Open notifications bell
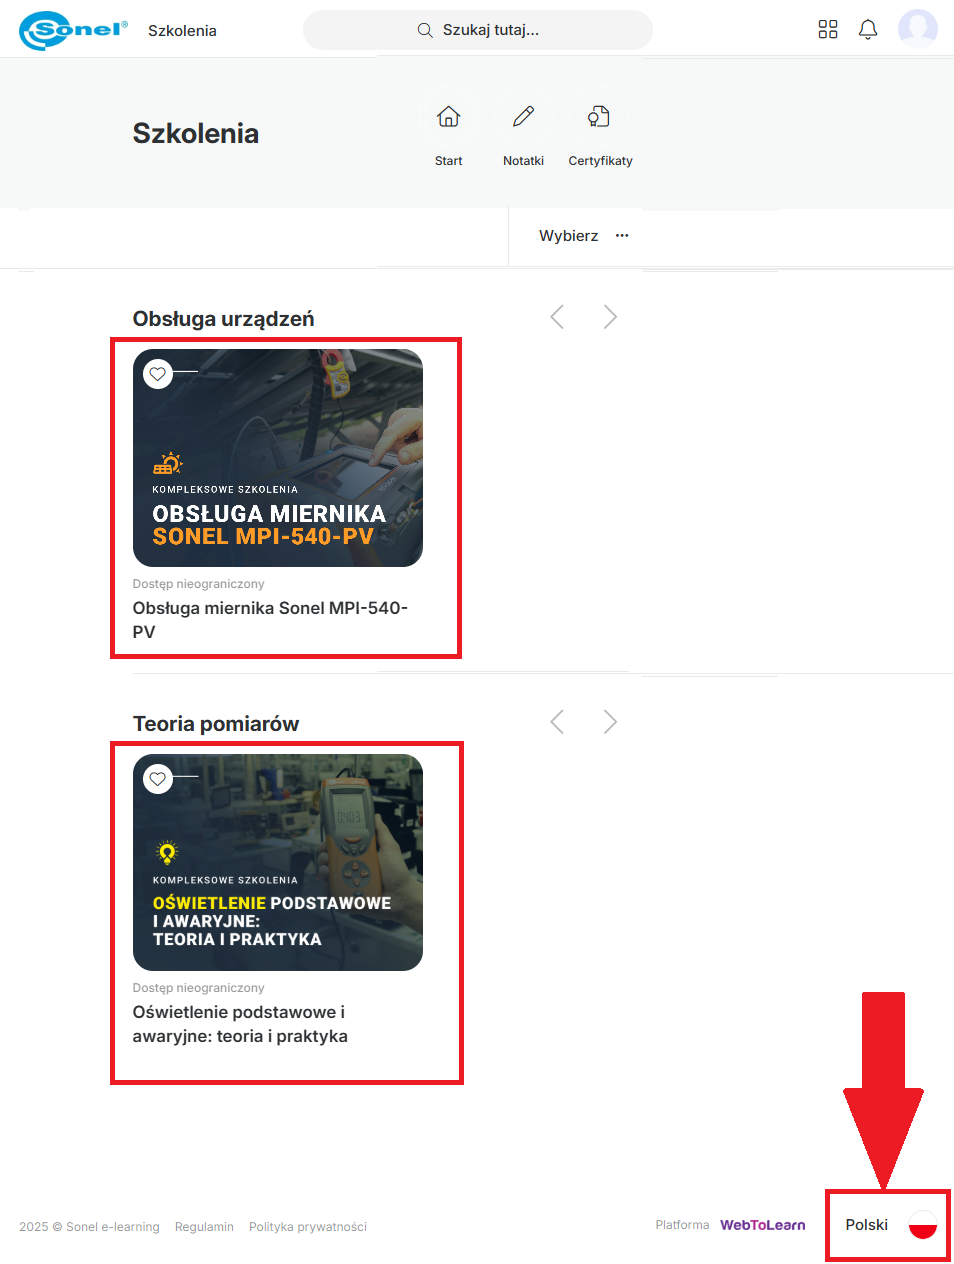The height and width of the screenshot is (1264, 954). (x=868, y=30)
